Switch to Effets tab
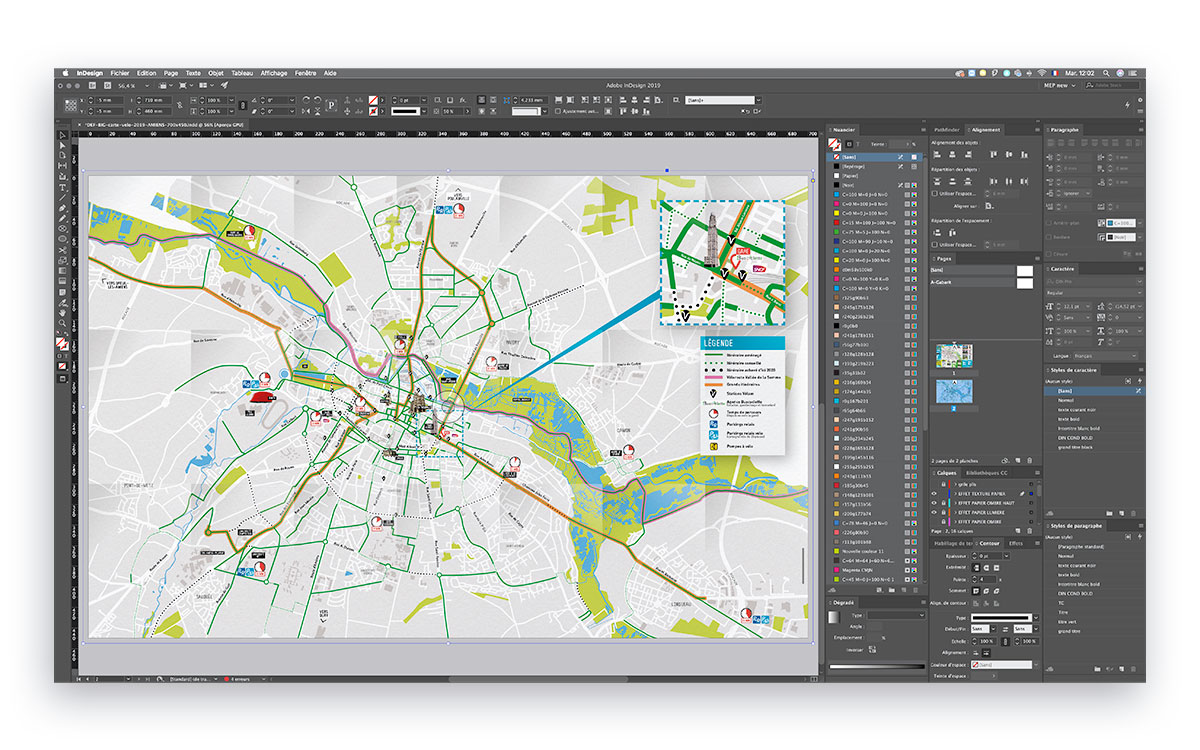1200x750 pixels. coord(1016,543)
